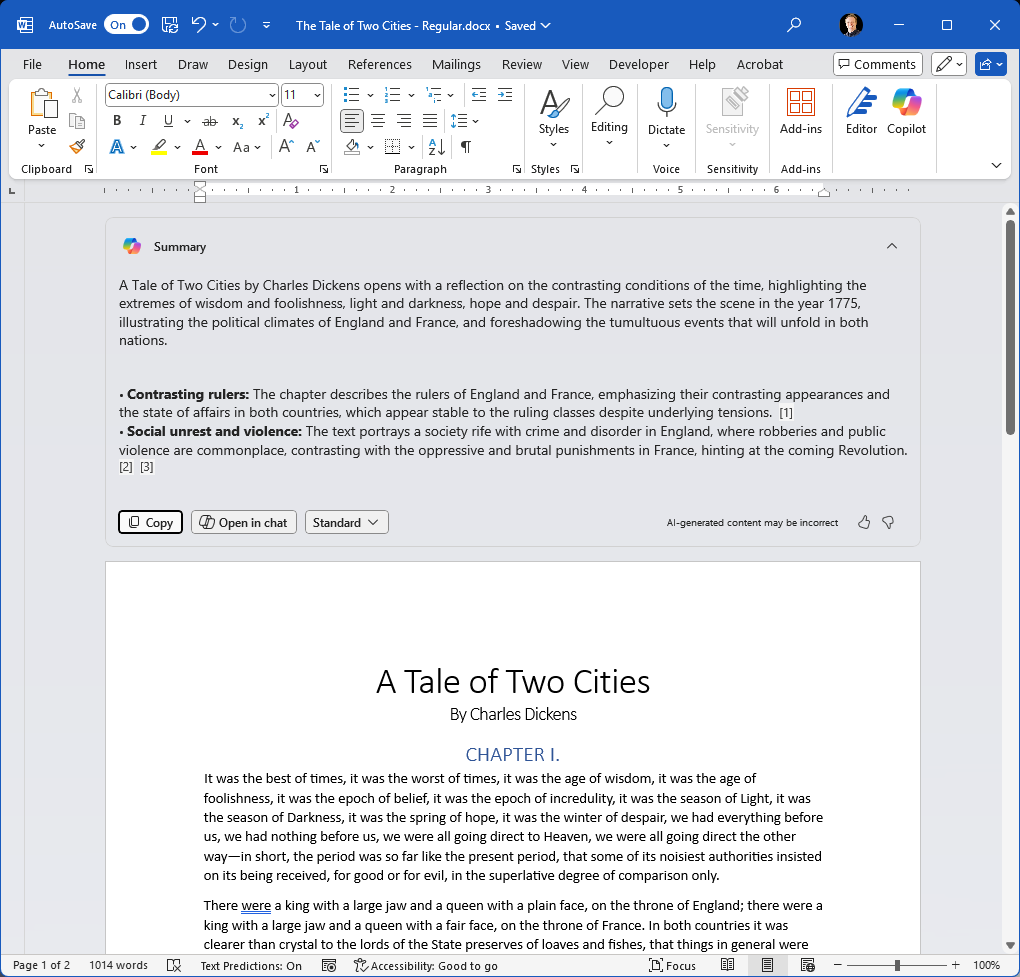Click the Clear All Formatting icon

tap(291, 121)
